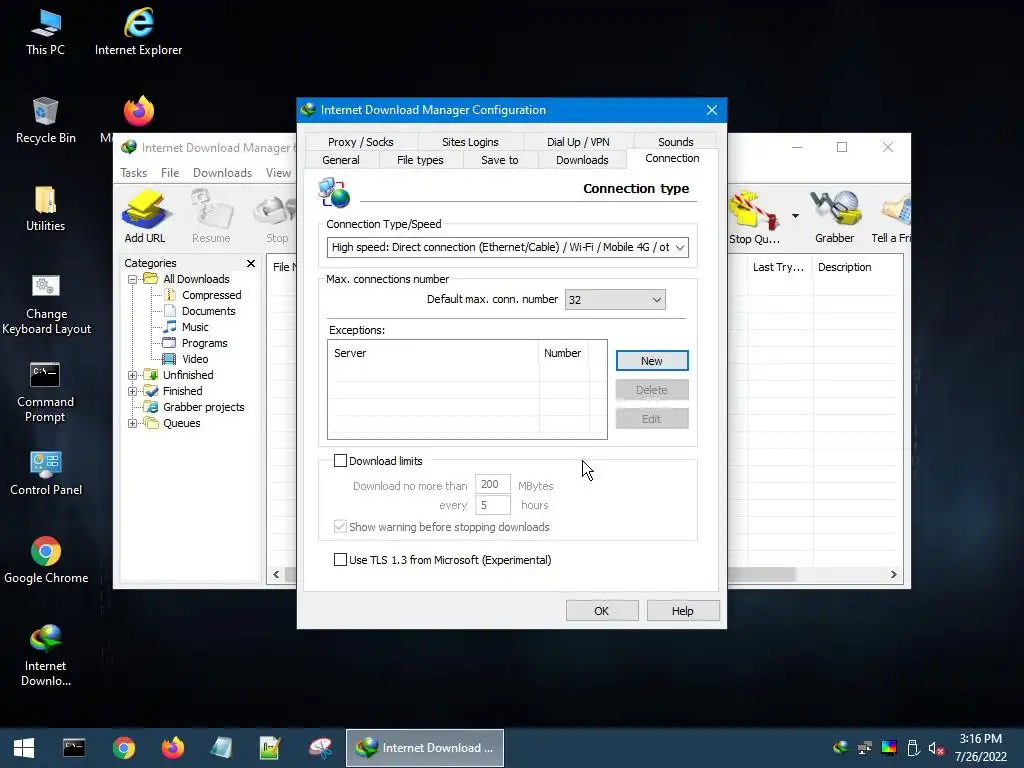The width and height of the screenshot is (1024, 768).
Task: Switch to the Save to tab
Action: [x=500, y=160]
